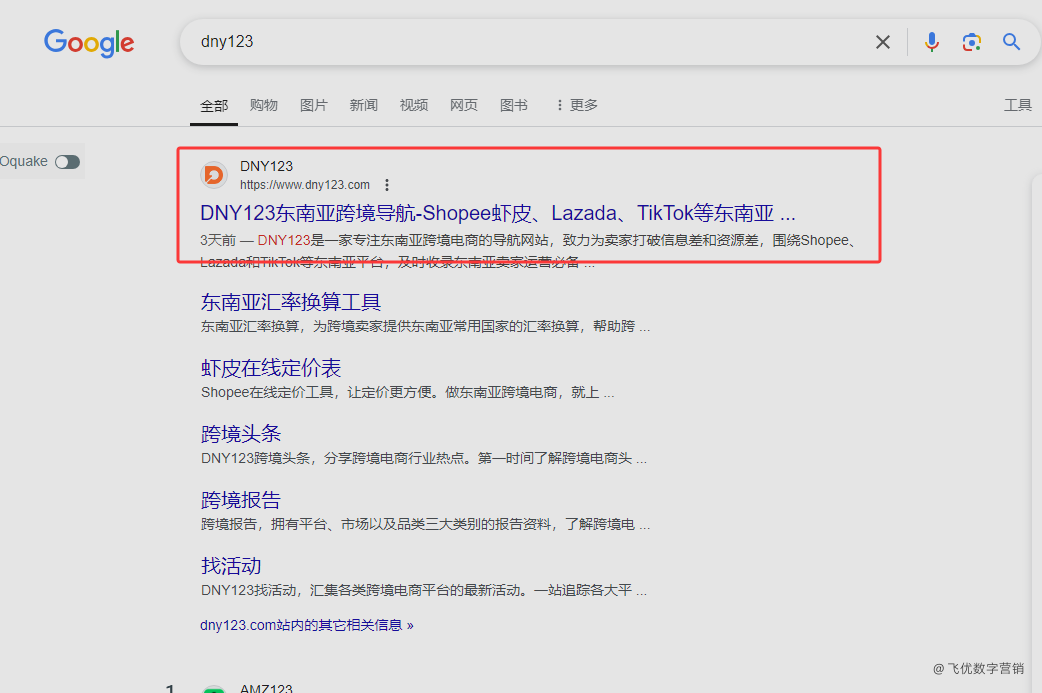Click the DNY123 orange site favicon
The image size is (1042, 693).
pyautogui.click(x=214, y=175)
